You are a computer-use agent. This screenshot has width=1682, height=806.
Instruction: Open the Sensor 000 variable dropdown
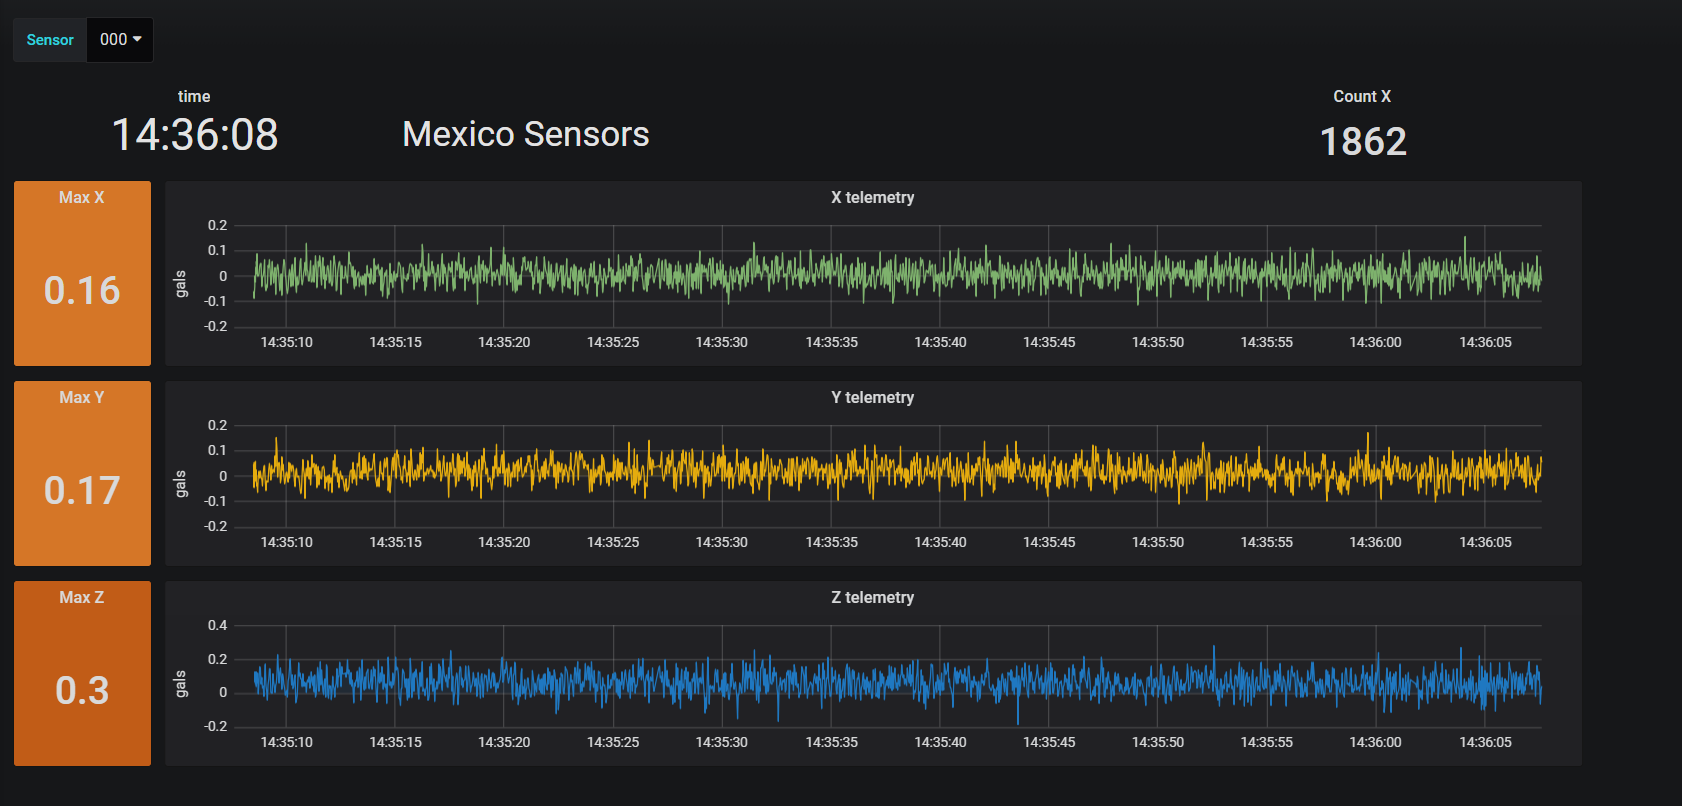(x=120, y=40)
